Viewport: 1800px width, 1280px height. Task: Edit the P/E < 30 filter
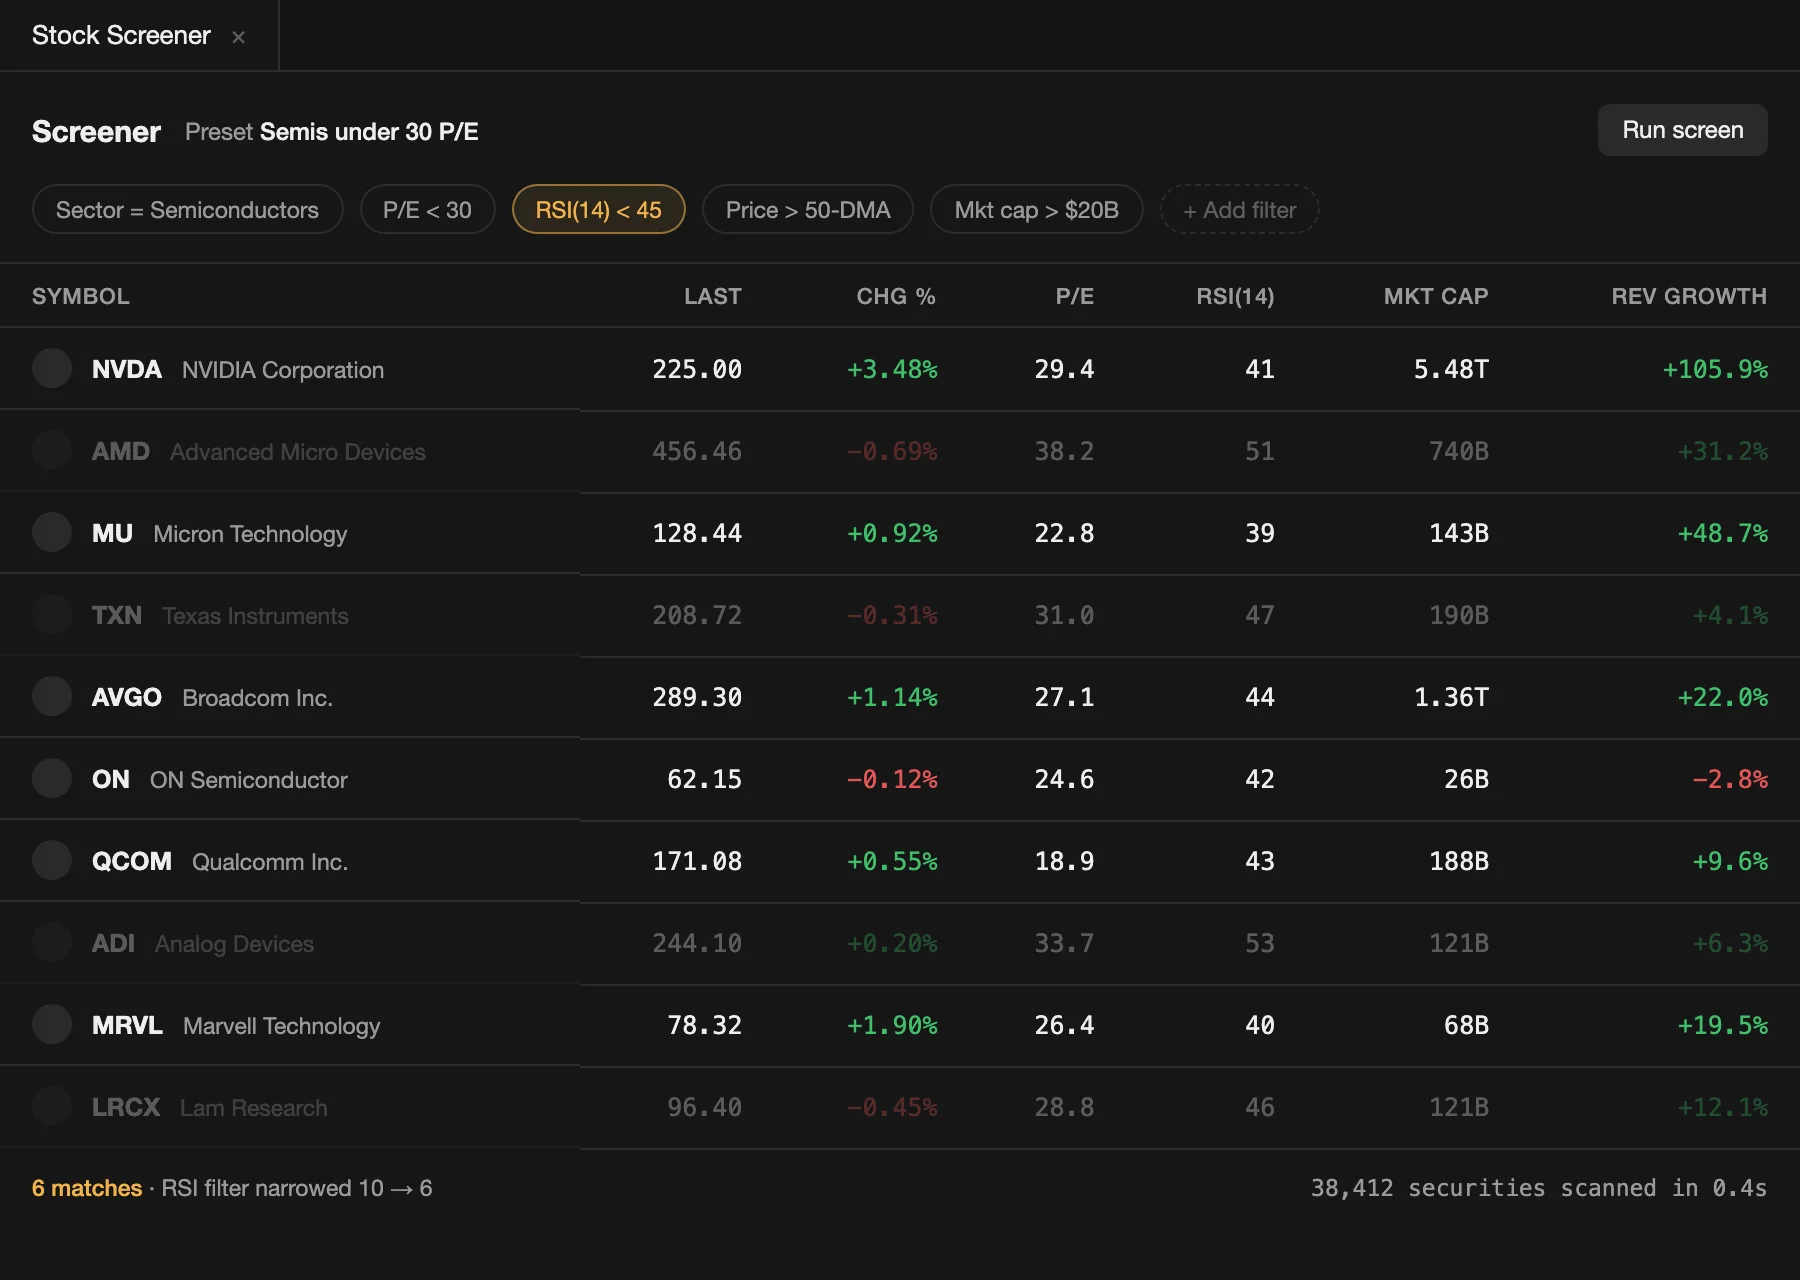427,210
